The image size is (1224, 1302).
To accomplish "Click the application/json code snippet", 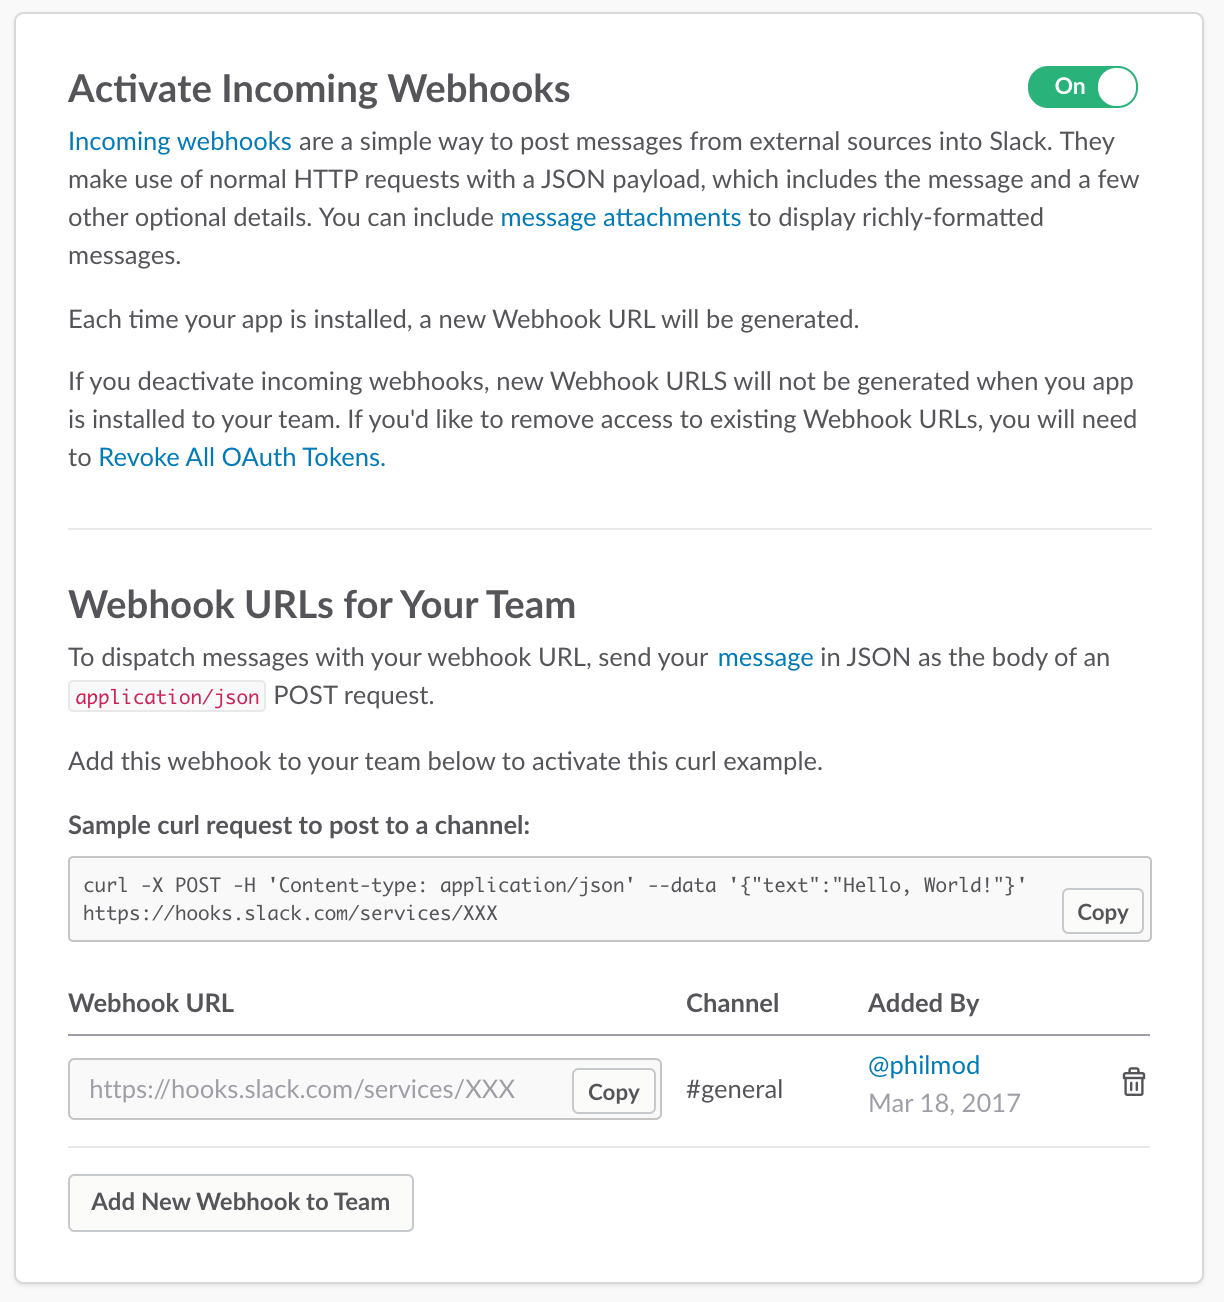I will [x=167, y=696].
